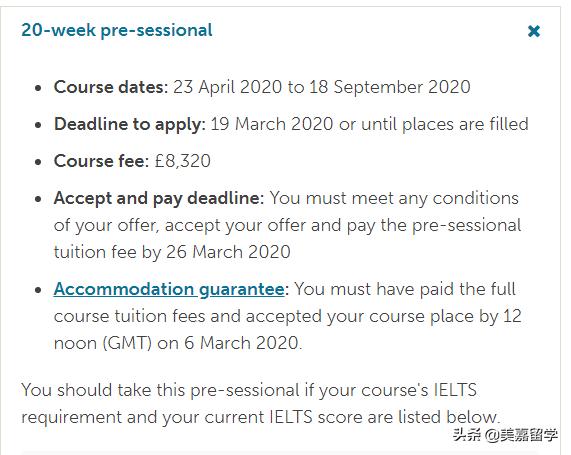The image size is (571, 455).
Task: Collapse the 20-week pre-sessional heading
Action: (x=117, y=30)
